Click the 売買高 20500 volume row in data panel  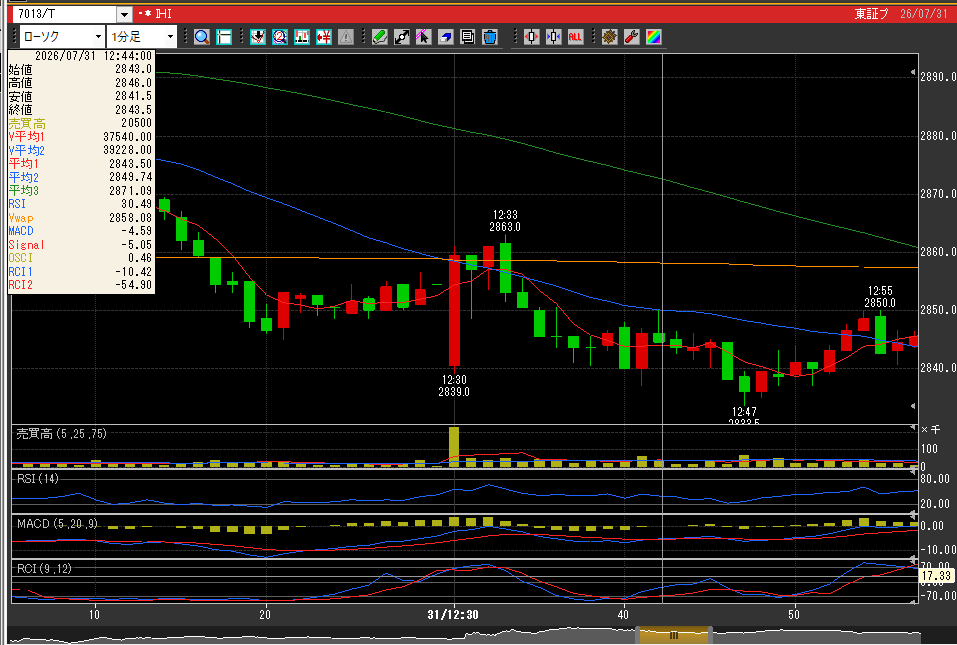tap(81, 123)
